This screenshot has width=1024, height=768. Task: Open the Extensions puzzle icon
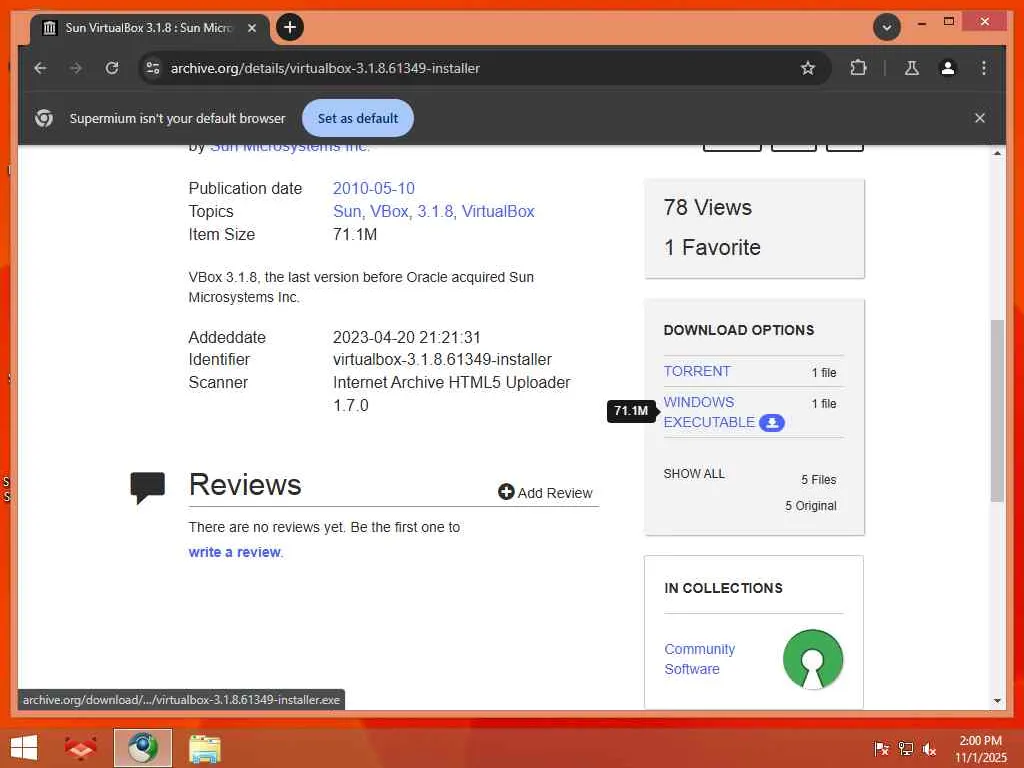[x=858, y=68]
